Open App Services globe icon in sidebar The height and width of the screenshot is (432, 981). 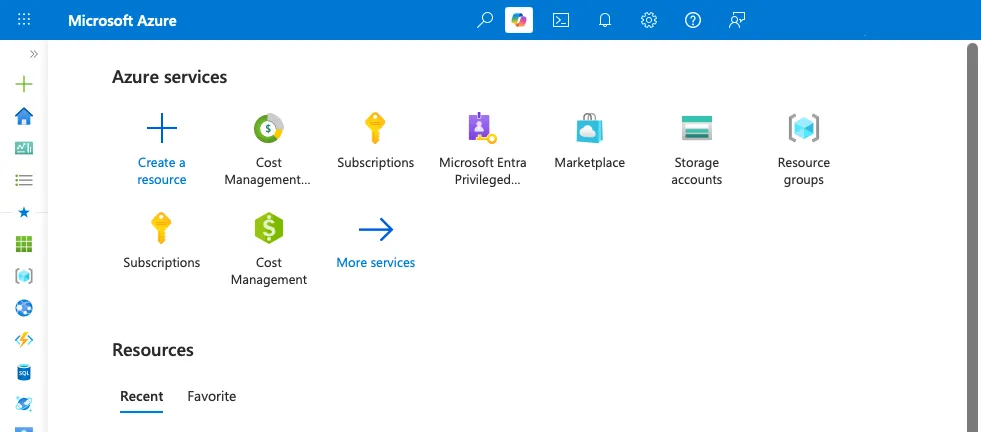click(x=24, y=308)
